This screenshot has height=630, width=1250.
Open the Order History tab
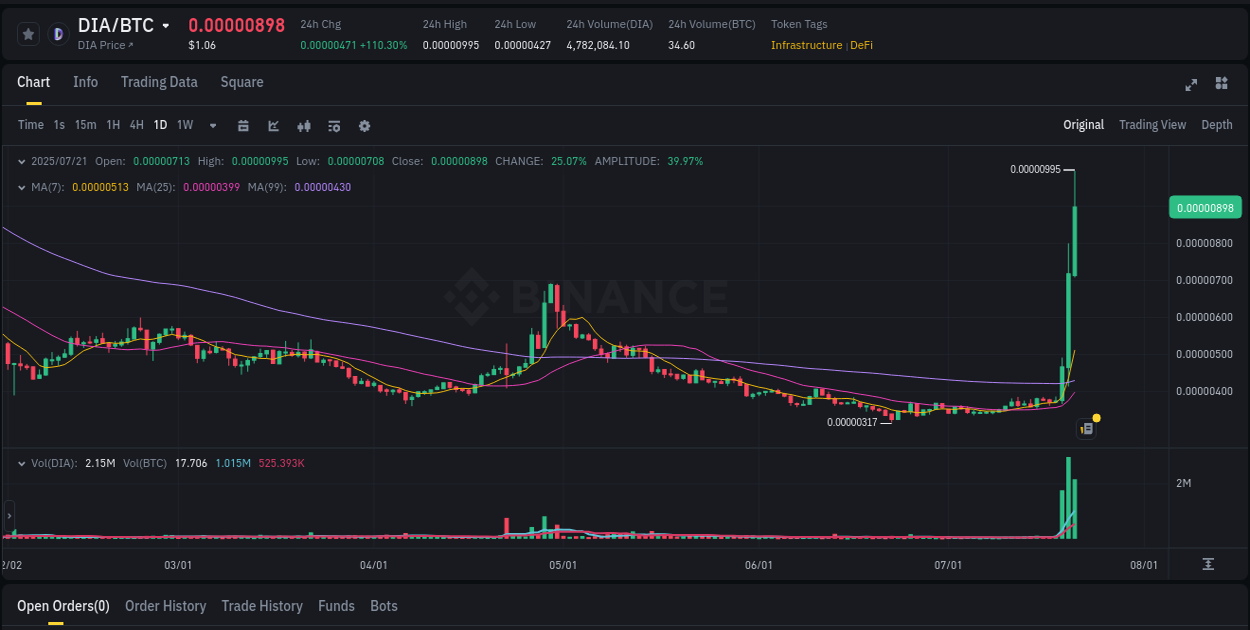(165, 606)
